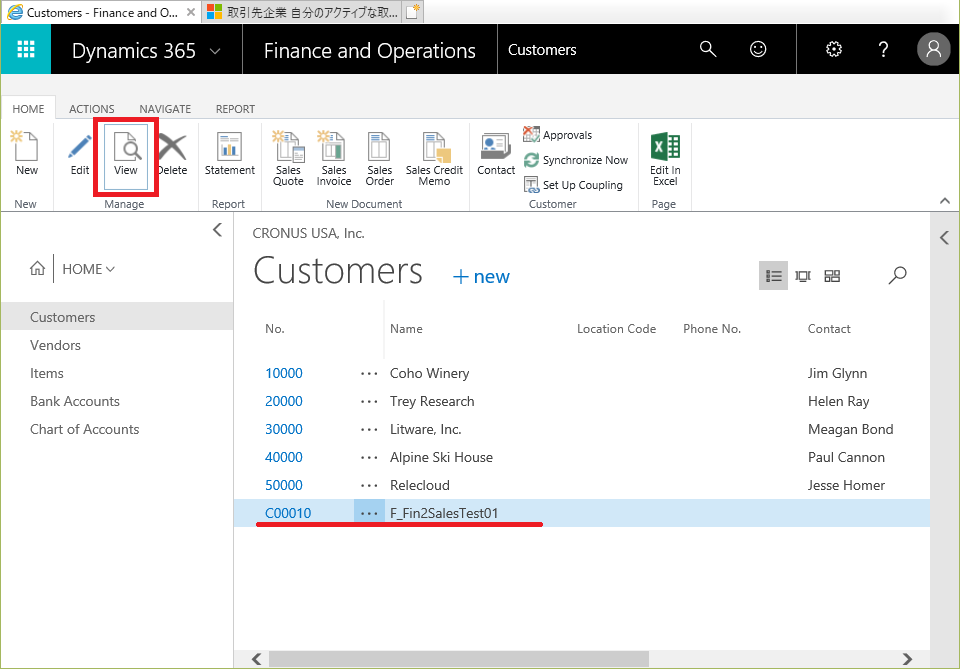Click the View ribbon icon
Image resolution: width=960 pixels, height=669 pixels.
(126, 156)
